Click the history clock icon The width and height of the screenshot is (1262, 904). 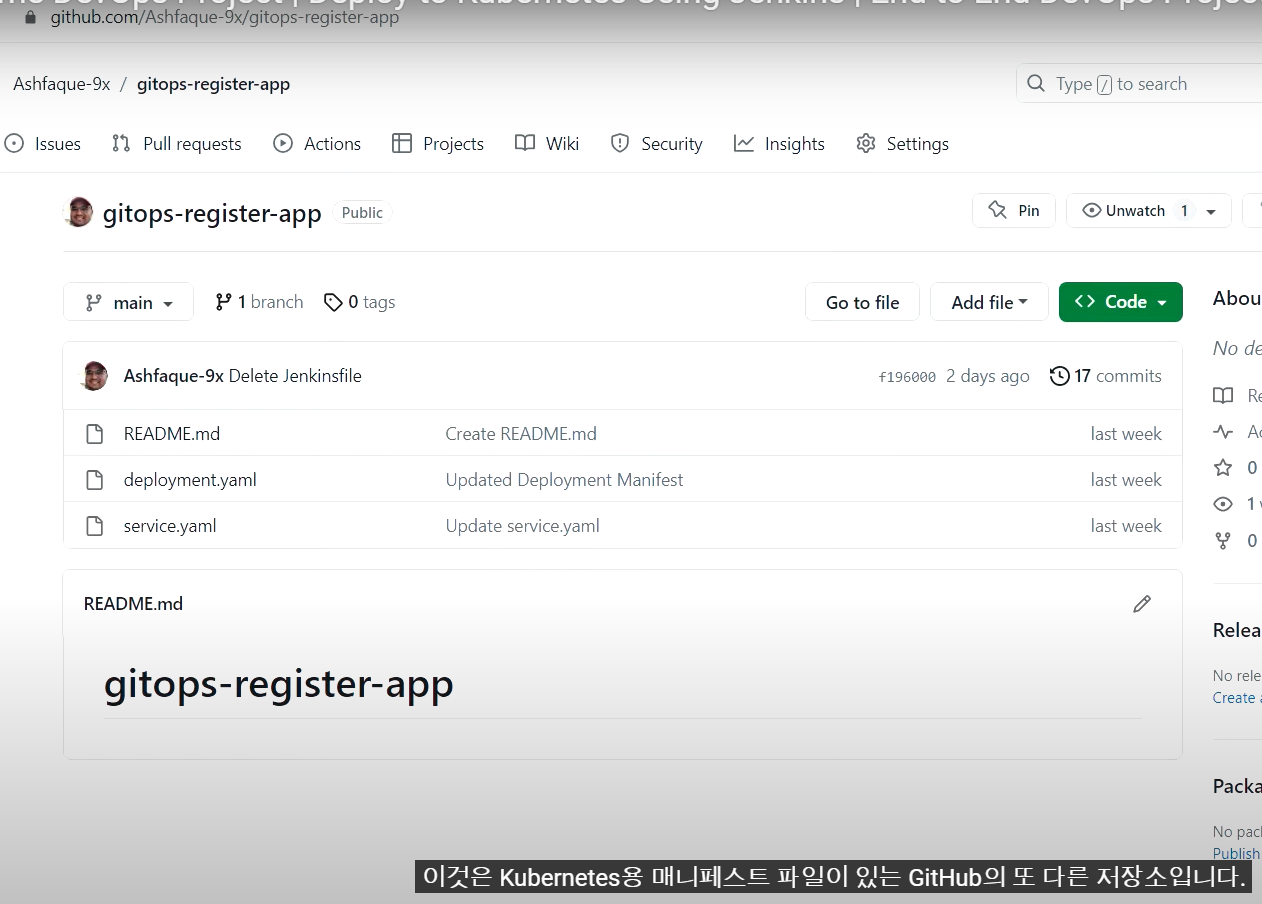pos(1059,376)
